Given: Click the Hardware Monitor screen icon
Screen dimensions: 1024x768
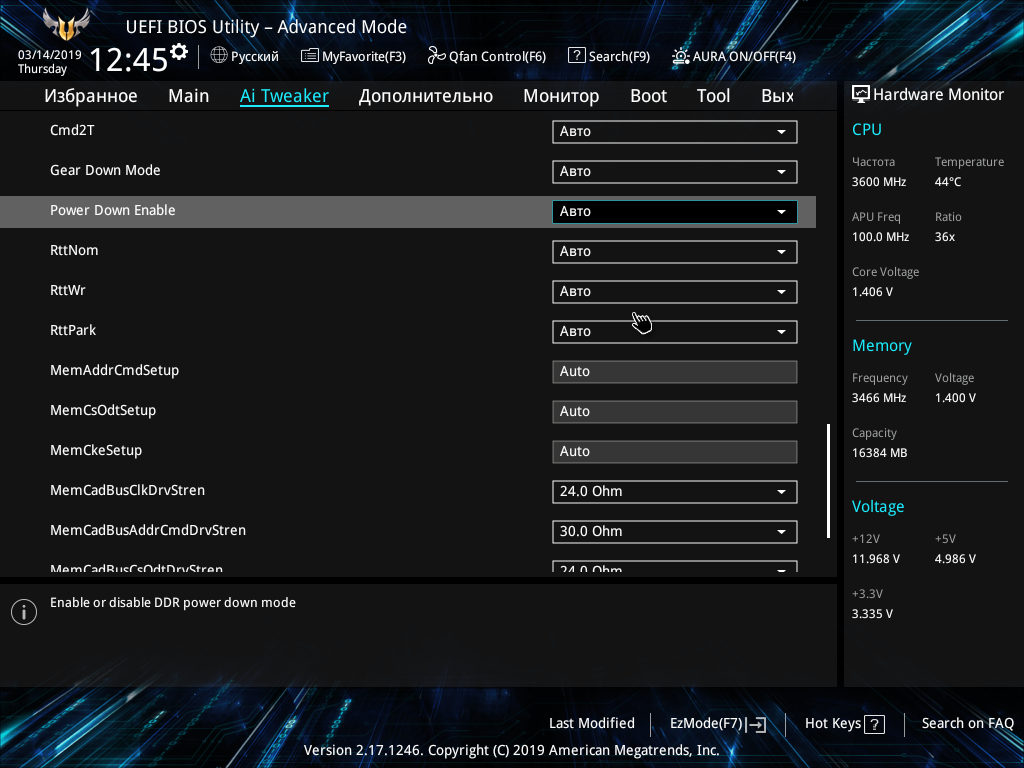Looking at the screenshot, I should pos(861,95).
